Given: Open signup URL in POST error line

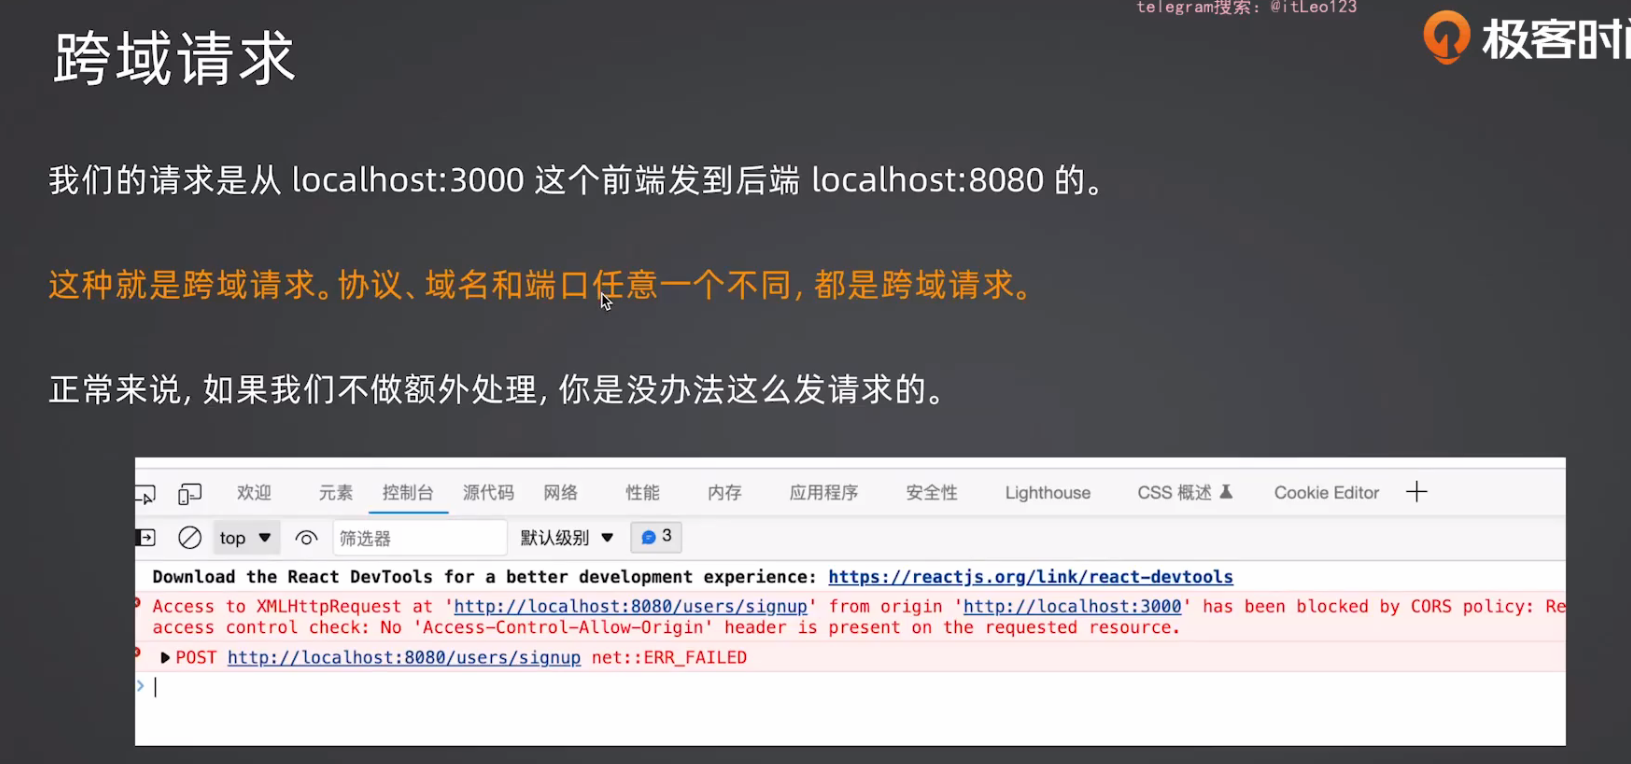Looking at the screenshot, I should point(404,658).
